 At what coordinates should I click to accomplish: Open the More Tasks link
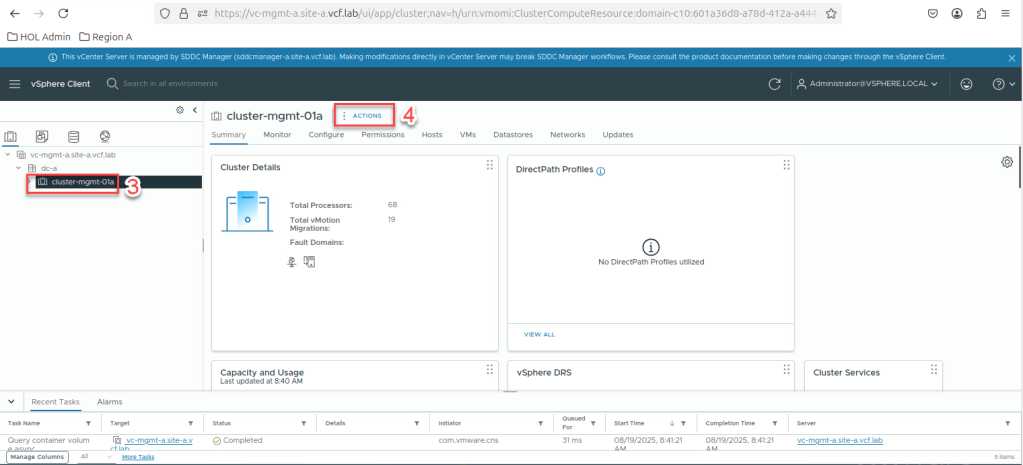(138, 457)
